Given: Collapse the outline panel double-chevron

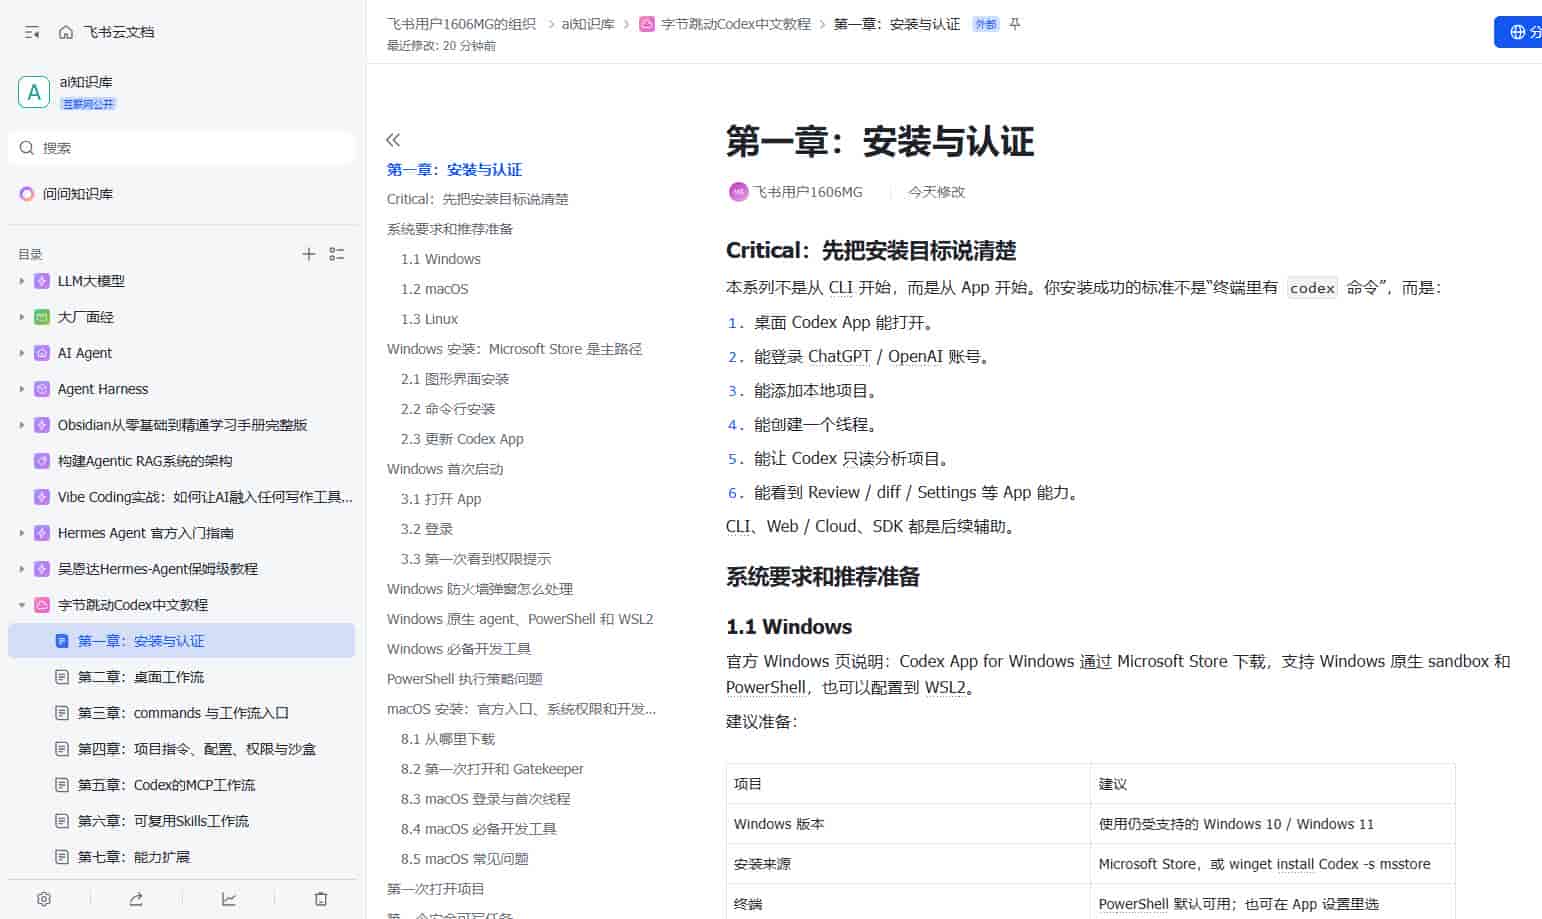Looking at the screenshot, I should [x=393, y=140].
